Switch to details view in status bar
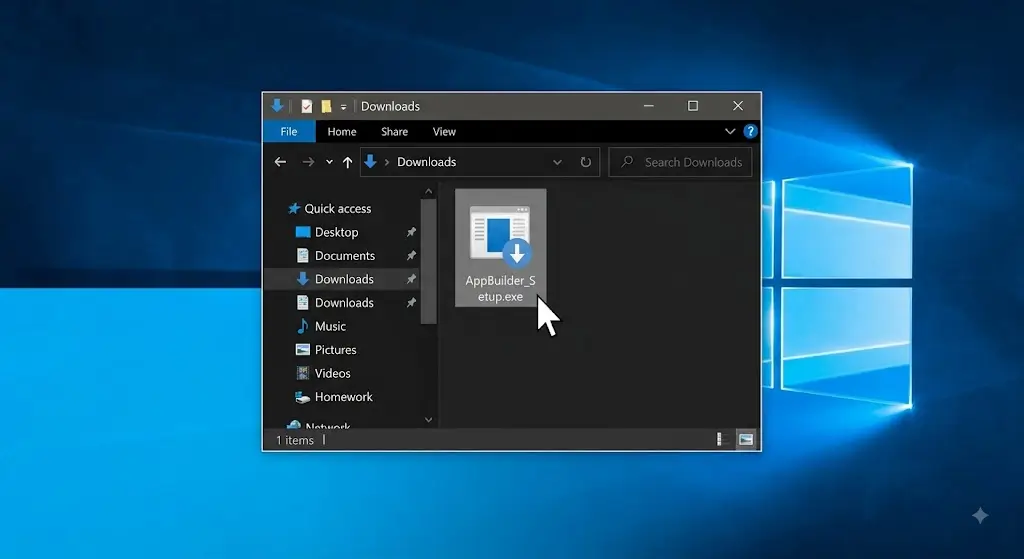This screenshot has height=559, width=1024. point(721,439)
